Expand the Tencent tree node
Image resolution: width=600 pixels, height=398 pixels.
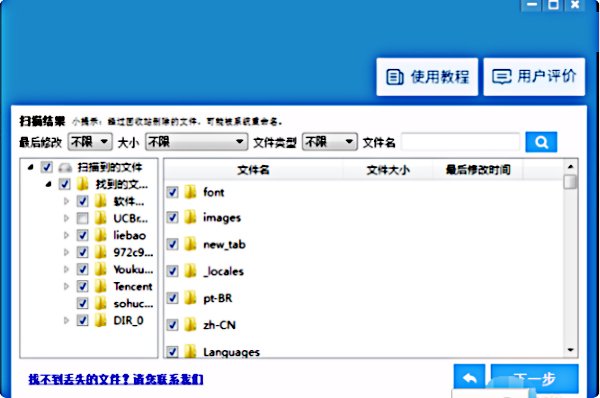[x=66, y=286]
